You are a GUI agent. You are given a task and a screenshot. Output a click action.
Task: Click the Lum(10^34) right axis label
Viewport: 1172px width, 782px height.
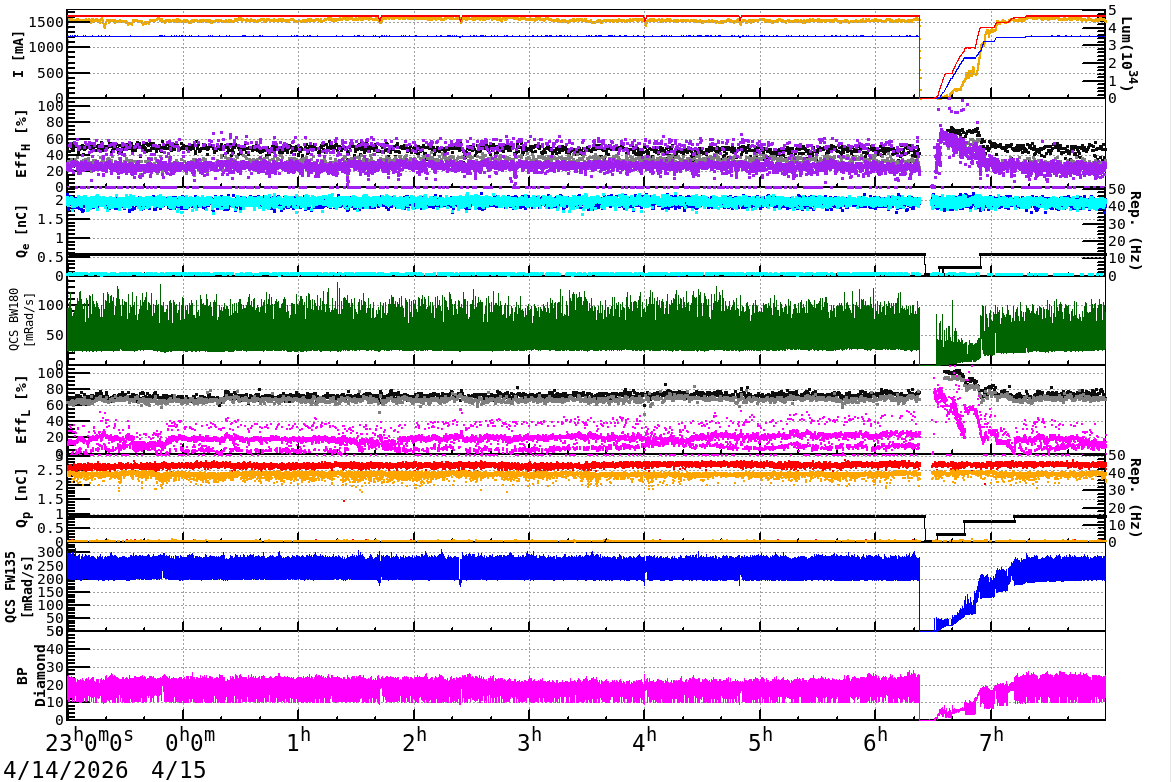(1127, 54)
